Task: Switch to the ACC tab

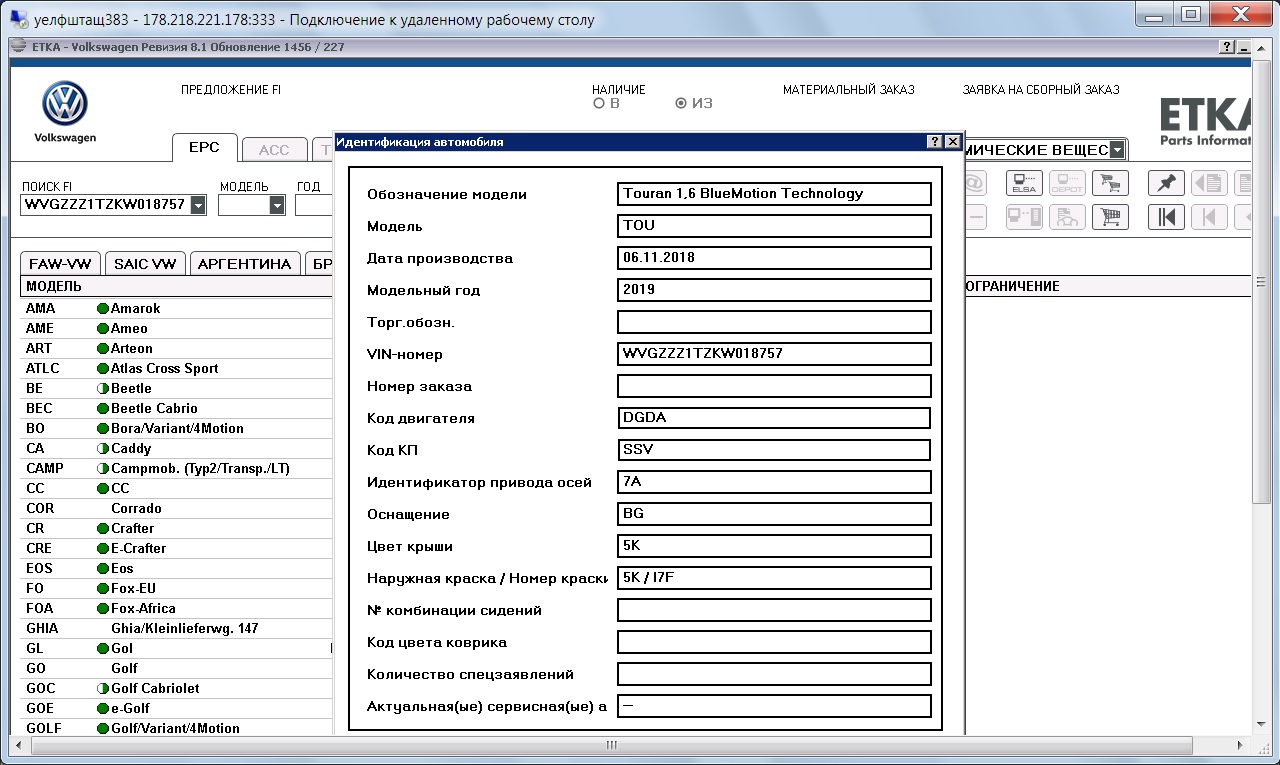Action: pyautogui.click(x=274, y=150)
